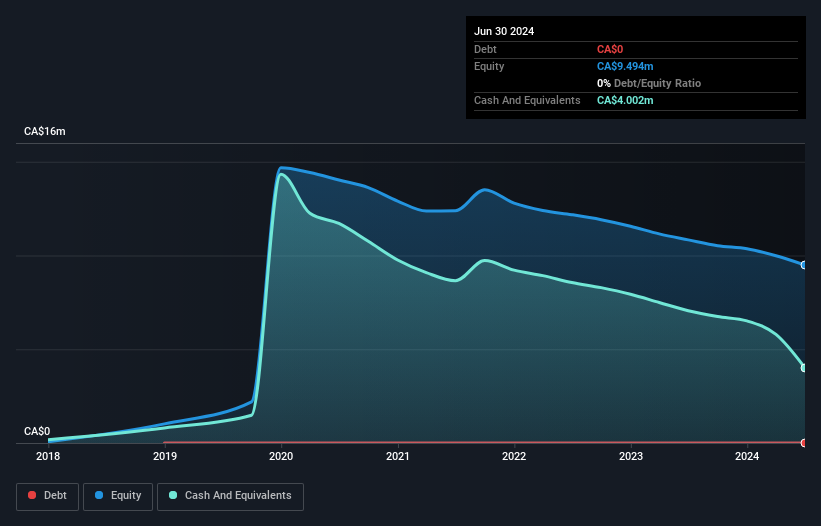
Task: Click the 2021 x-axis label
Action: pyautogui.click(x=398, y=456)
